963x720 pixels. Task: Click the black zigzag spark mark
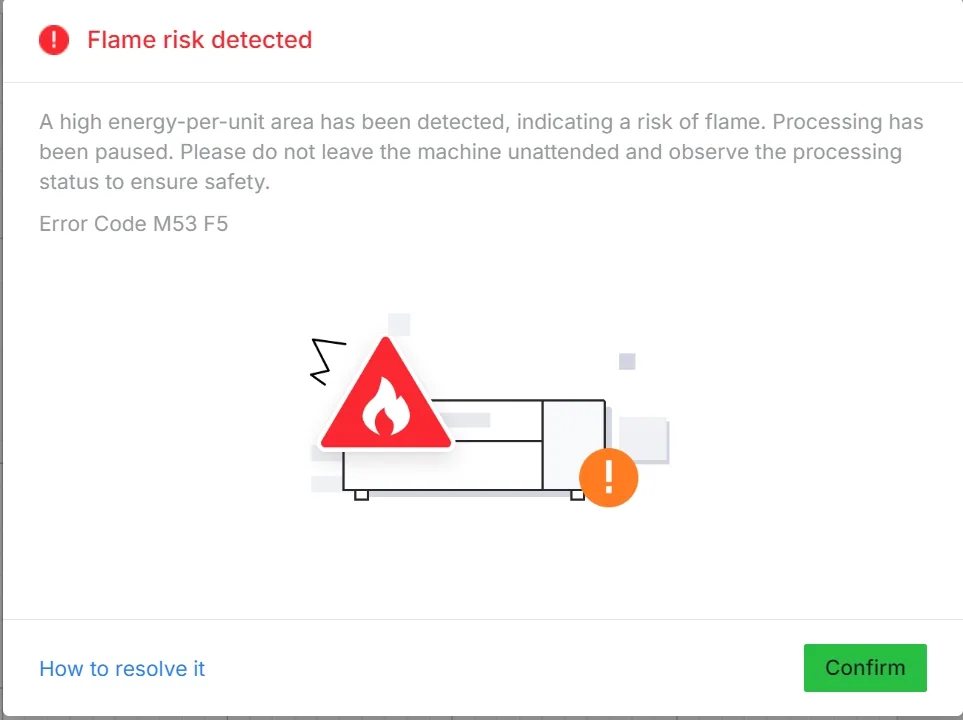[328, 361]
